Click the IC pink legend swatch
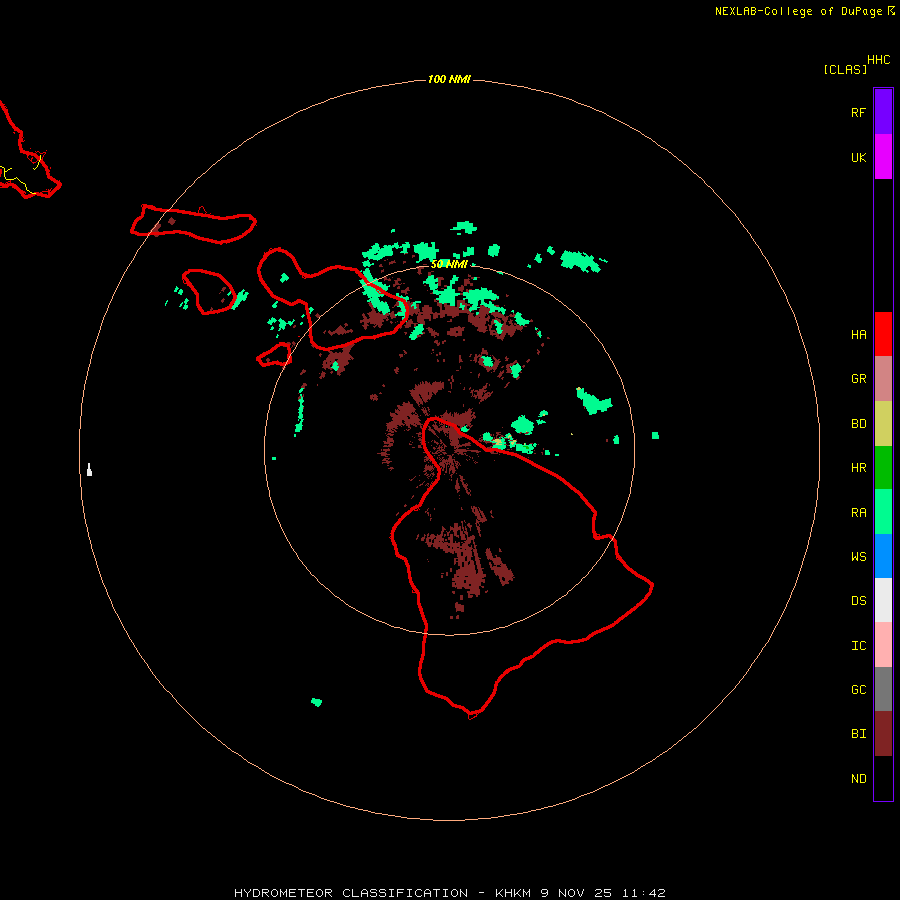This screenshot has height=900, width=900. pos(883,645)
